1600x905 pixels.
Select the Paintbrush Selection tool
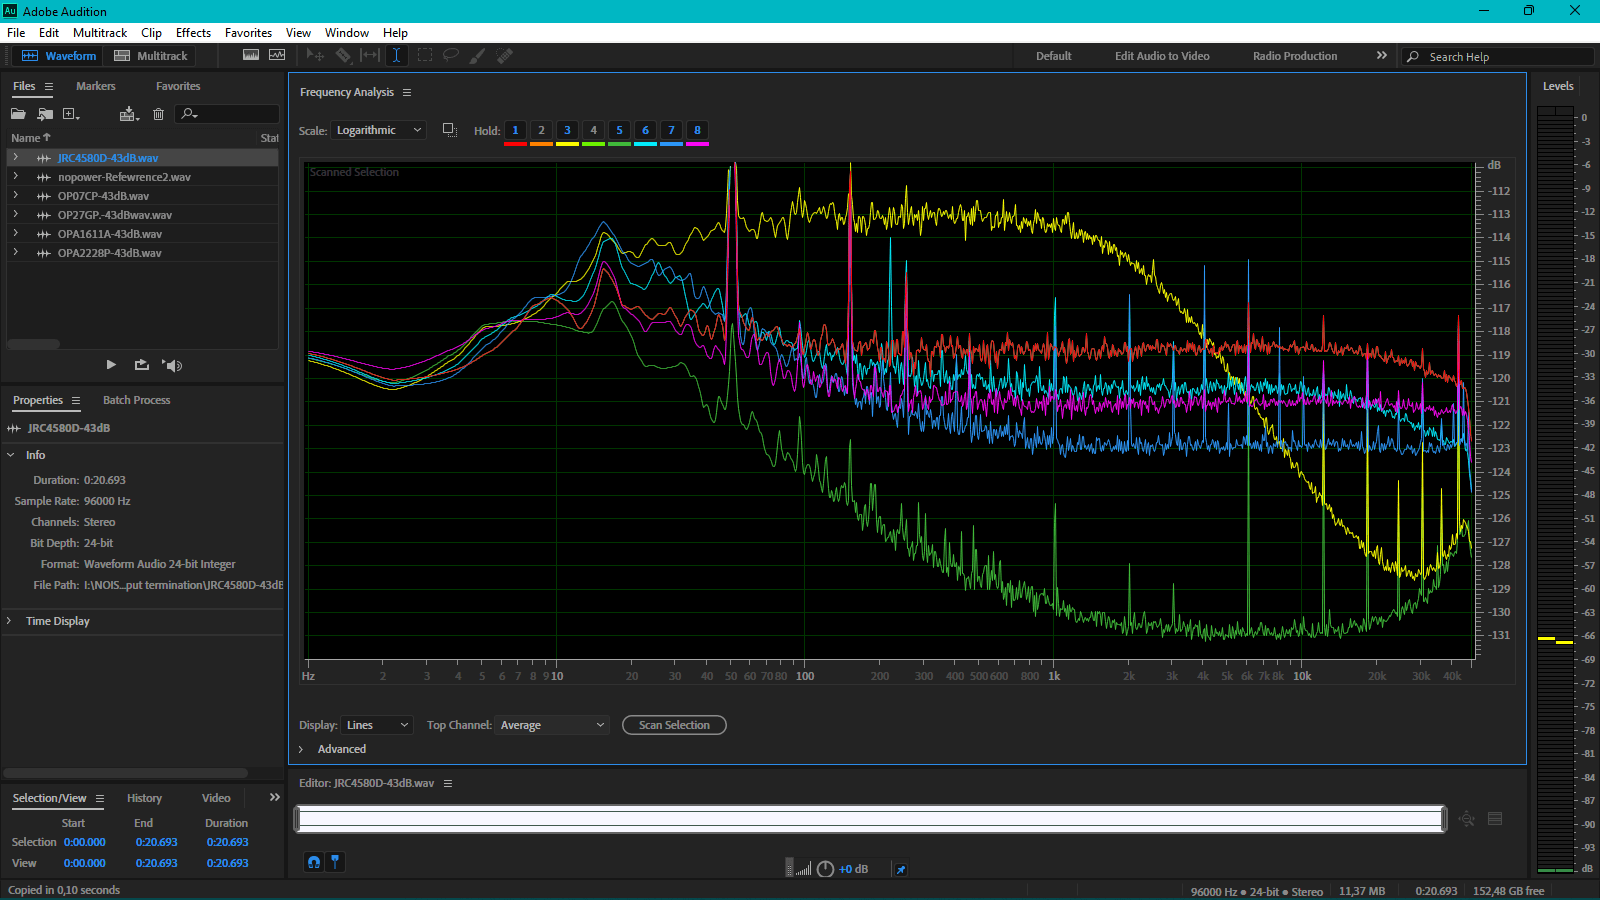click(x=477, y=55)
